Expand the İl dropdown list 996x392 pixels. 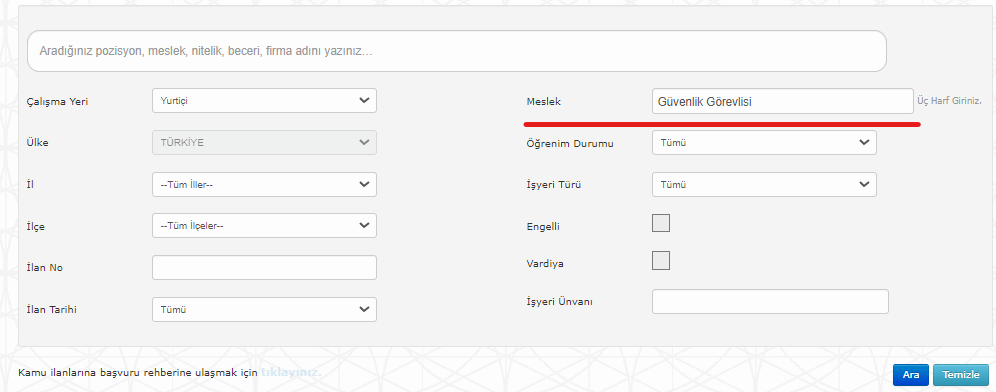(264, 184)
